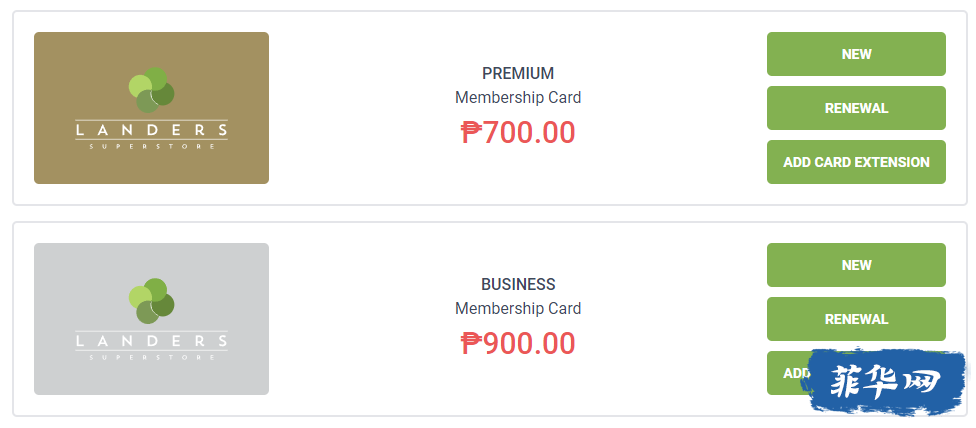Select RENEWAL for the Premium card

(x=856, y=108)
